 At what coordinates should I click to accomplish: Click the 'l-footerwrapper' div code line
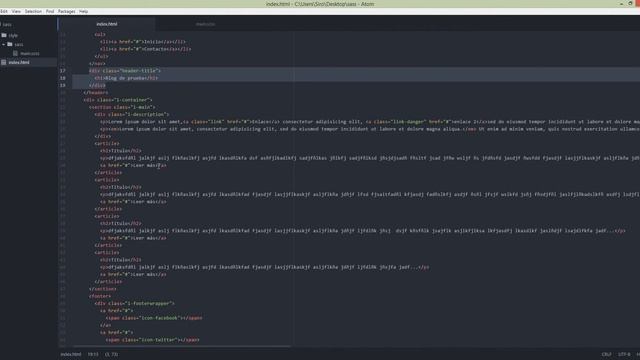(135, 304)
